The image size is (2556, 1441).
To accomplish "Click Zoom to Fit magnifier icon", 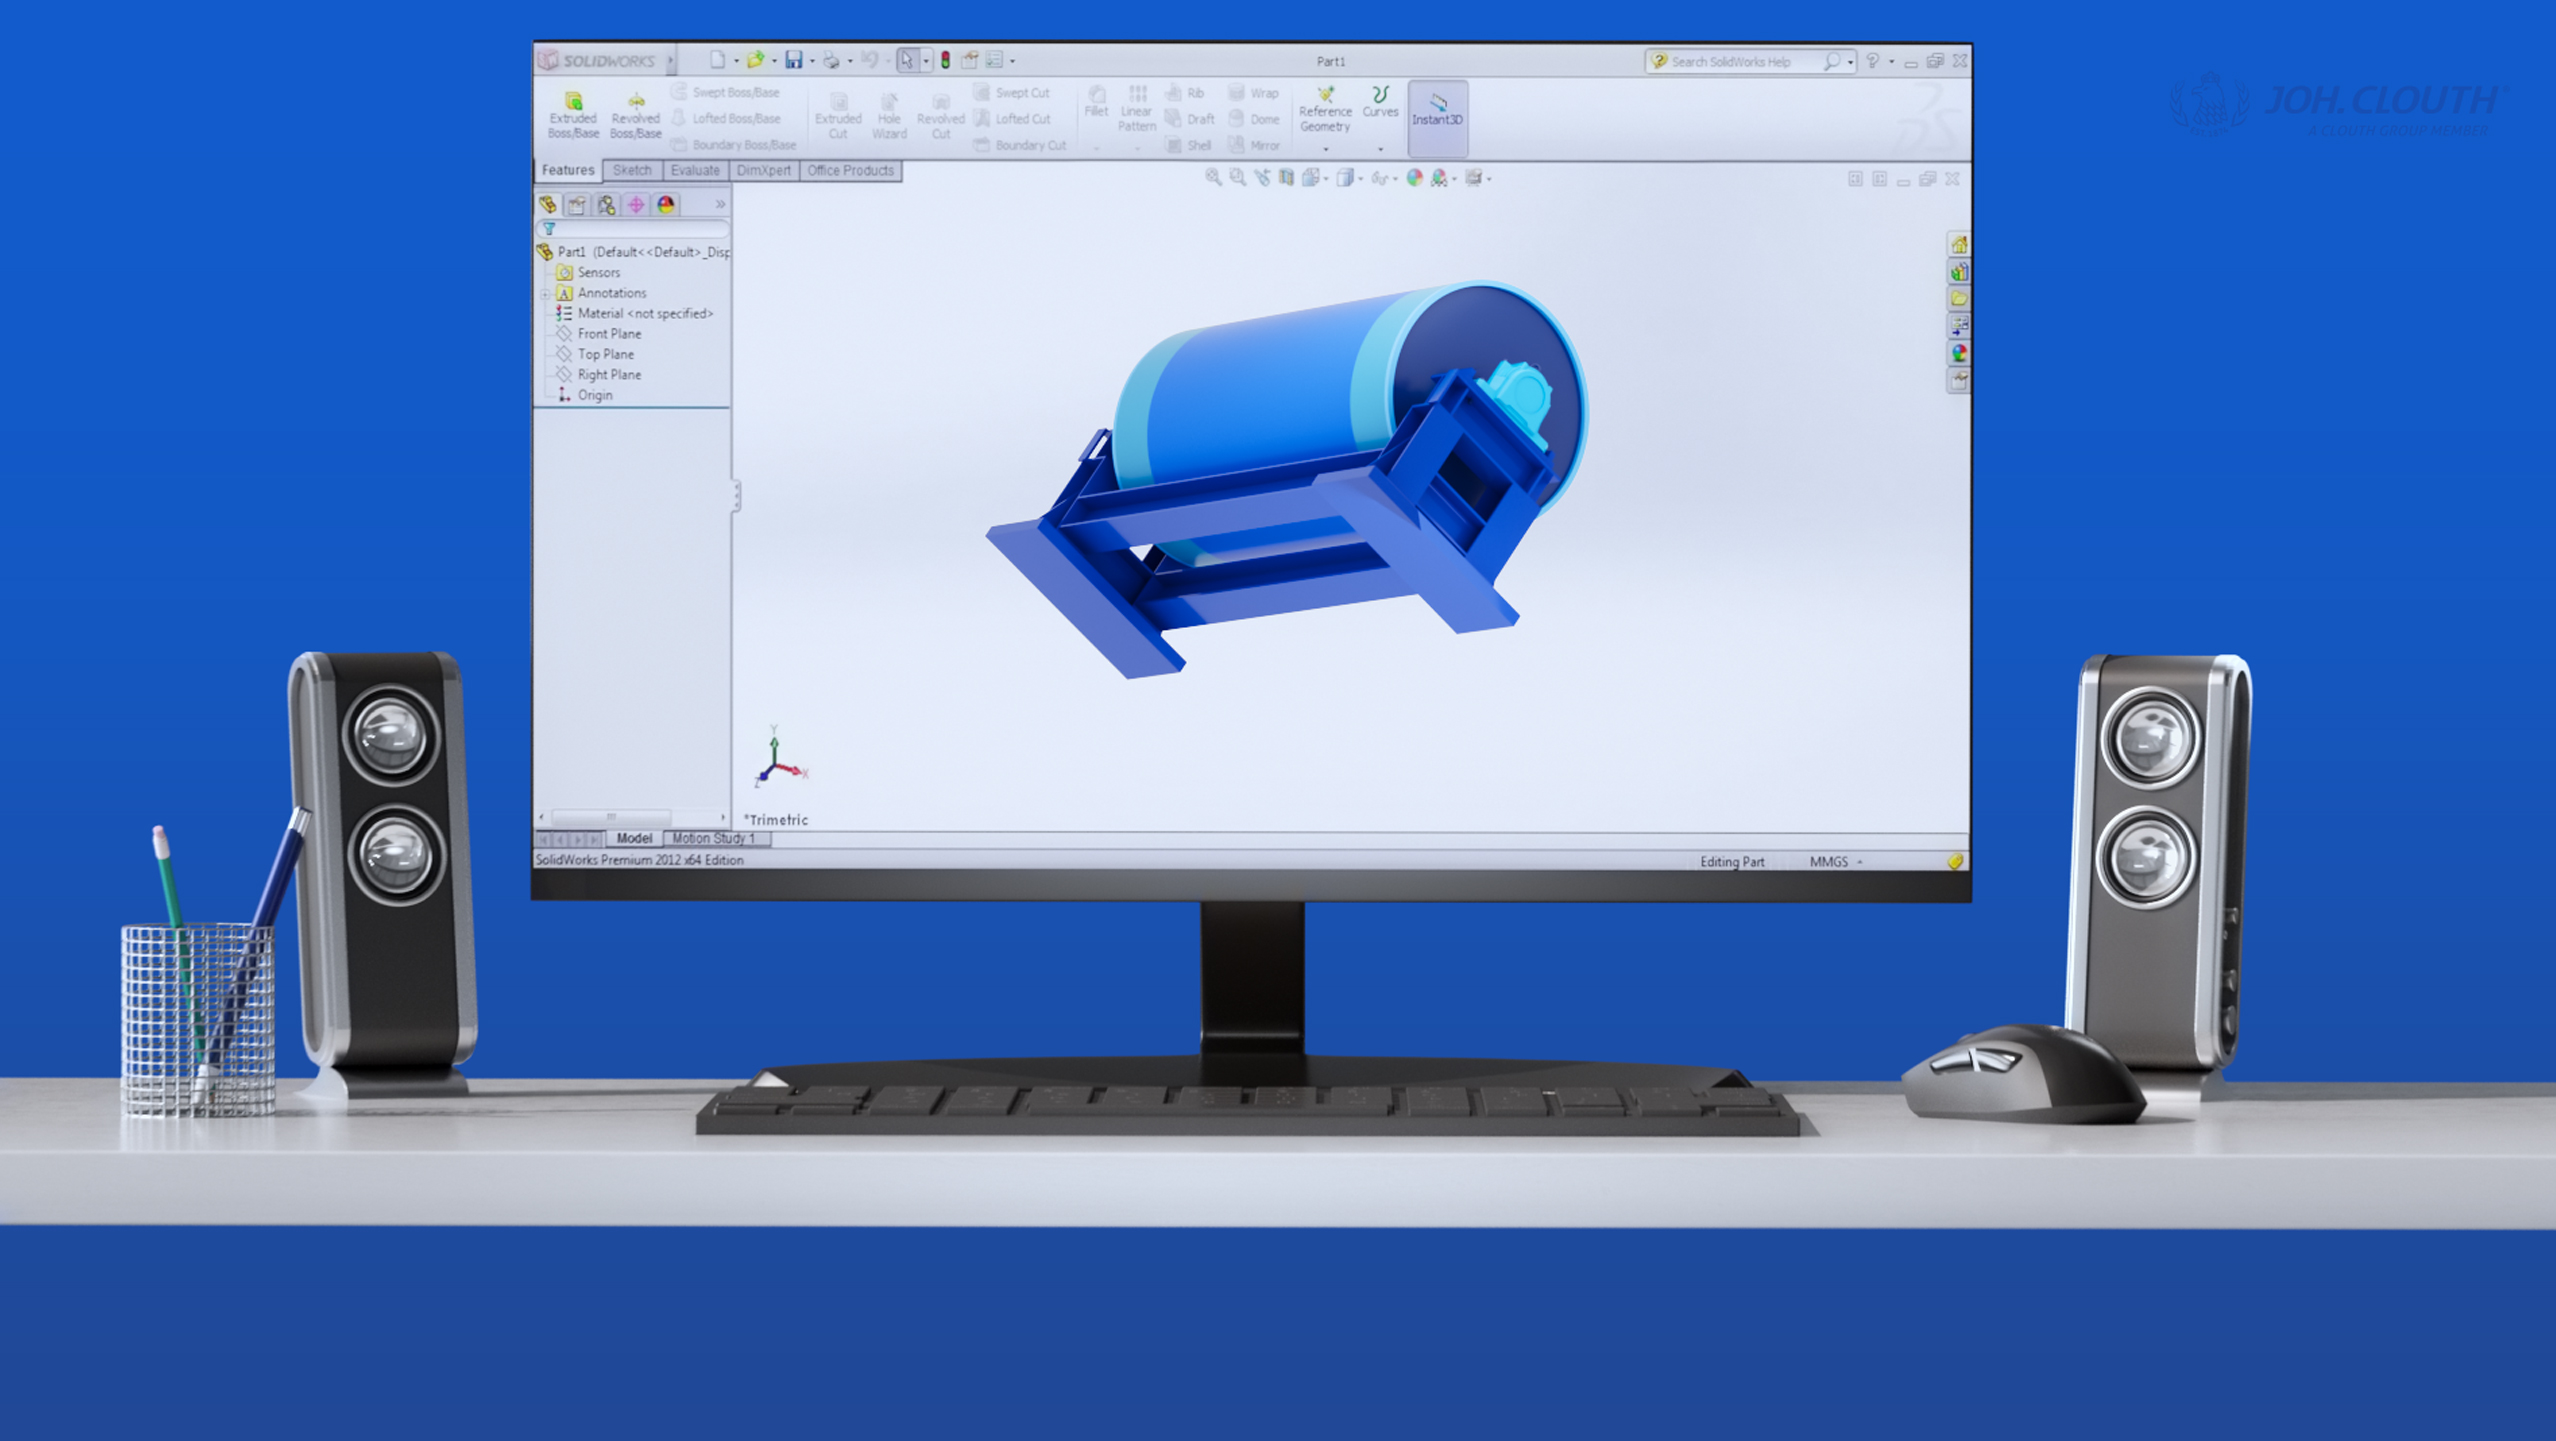I will (x=1212, y=178).
